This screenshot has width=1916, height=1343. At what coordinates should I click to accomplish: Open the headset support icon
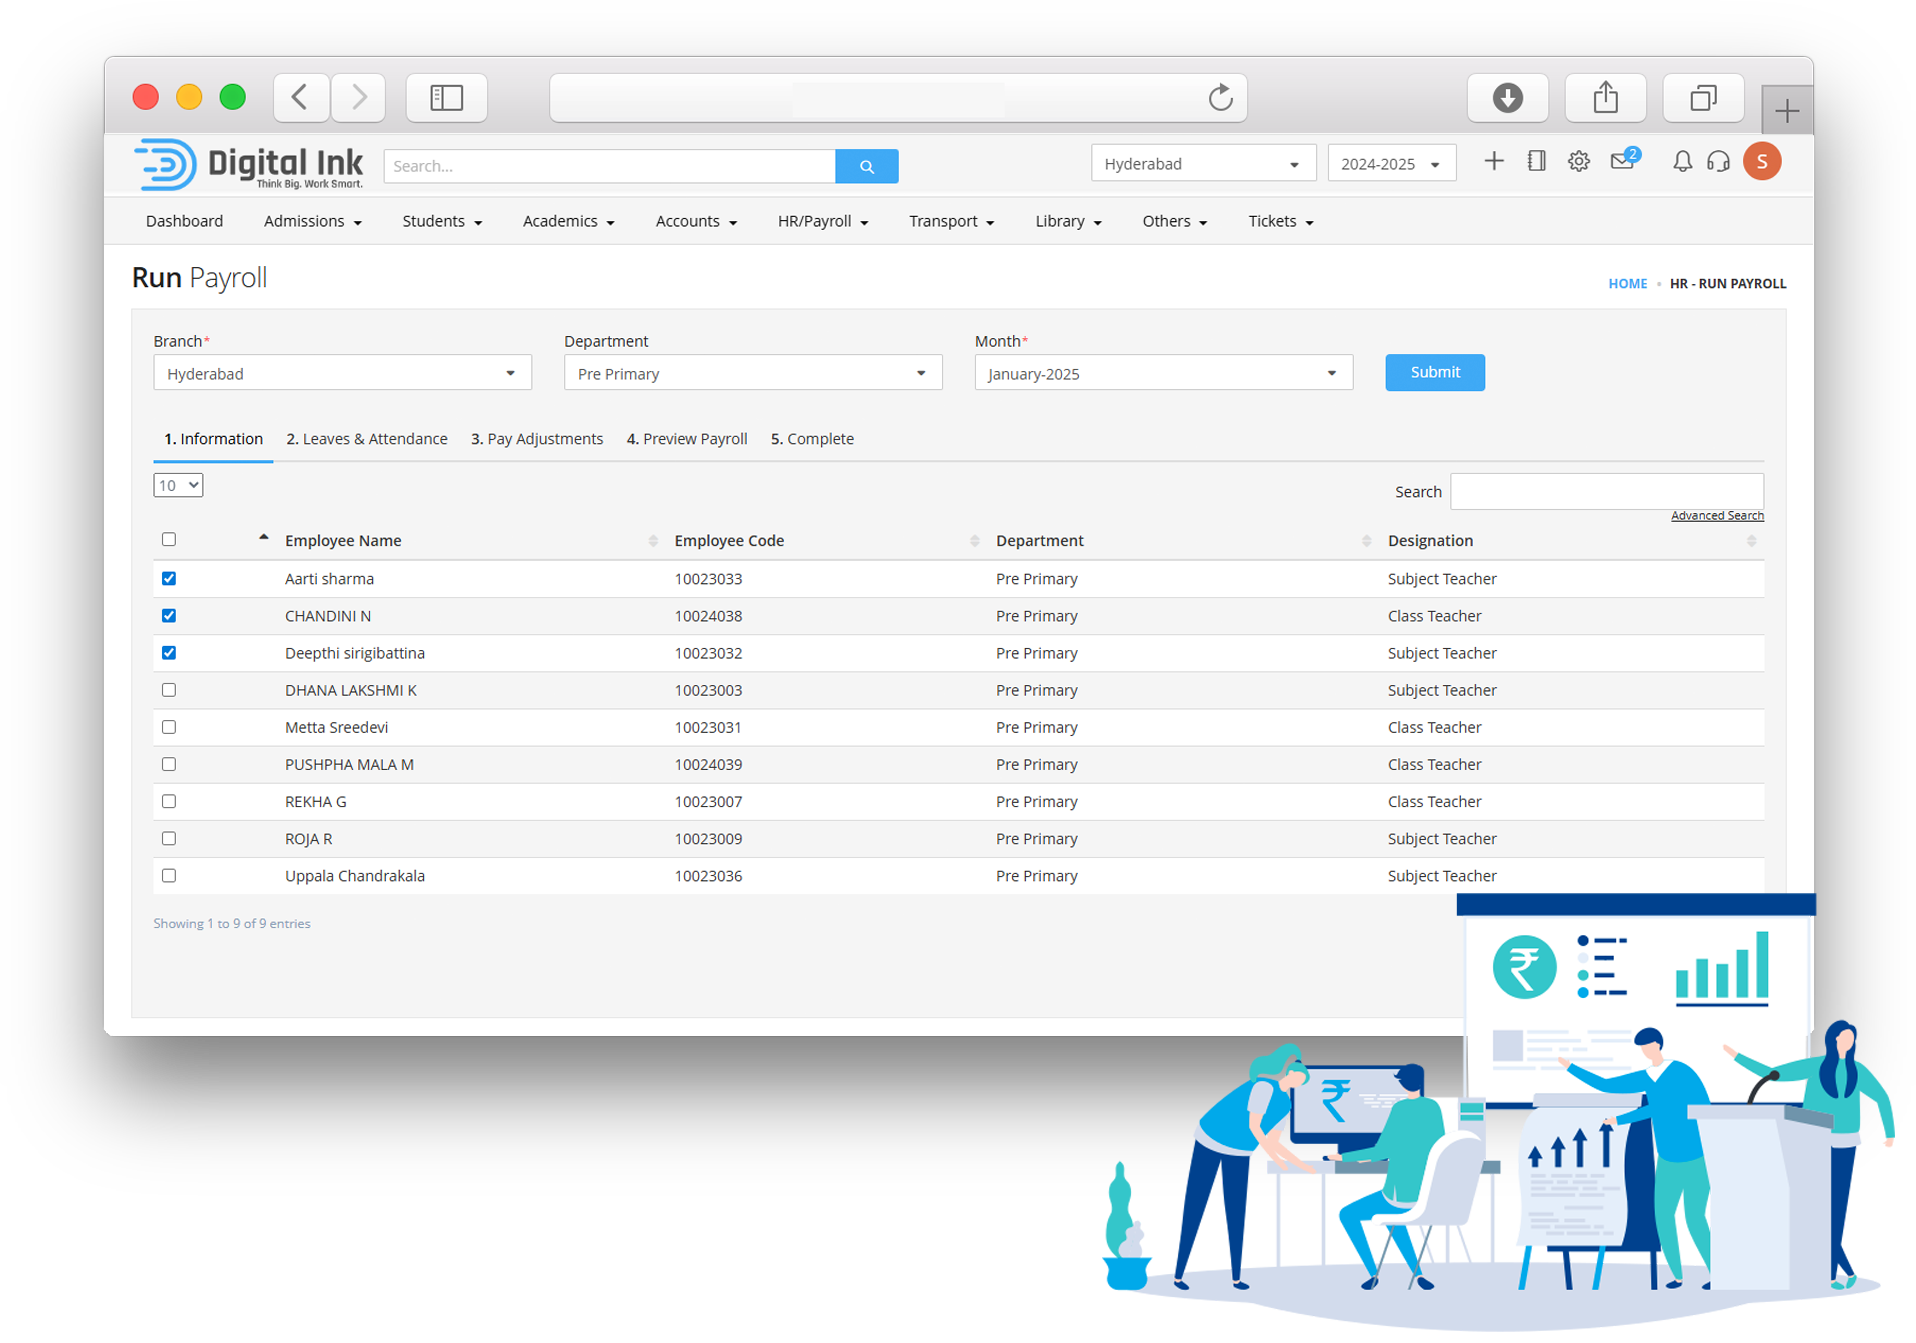1718,162
